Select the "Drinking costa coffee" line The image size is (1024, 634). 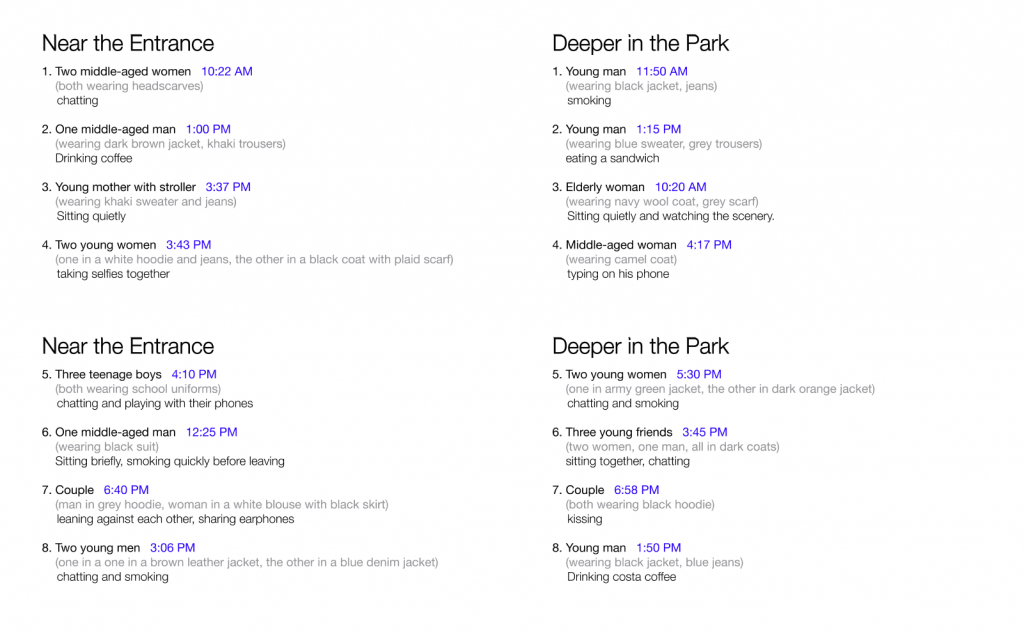coord(621,577)
